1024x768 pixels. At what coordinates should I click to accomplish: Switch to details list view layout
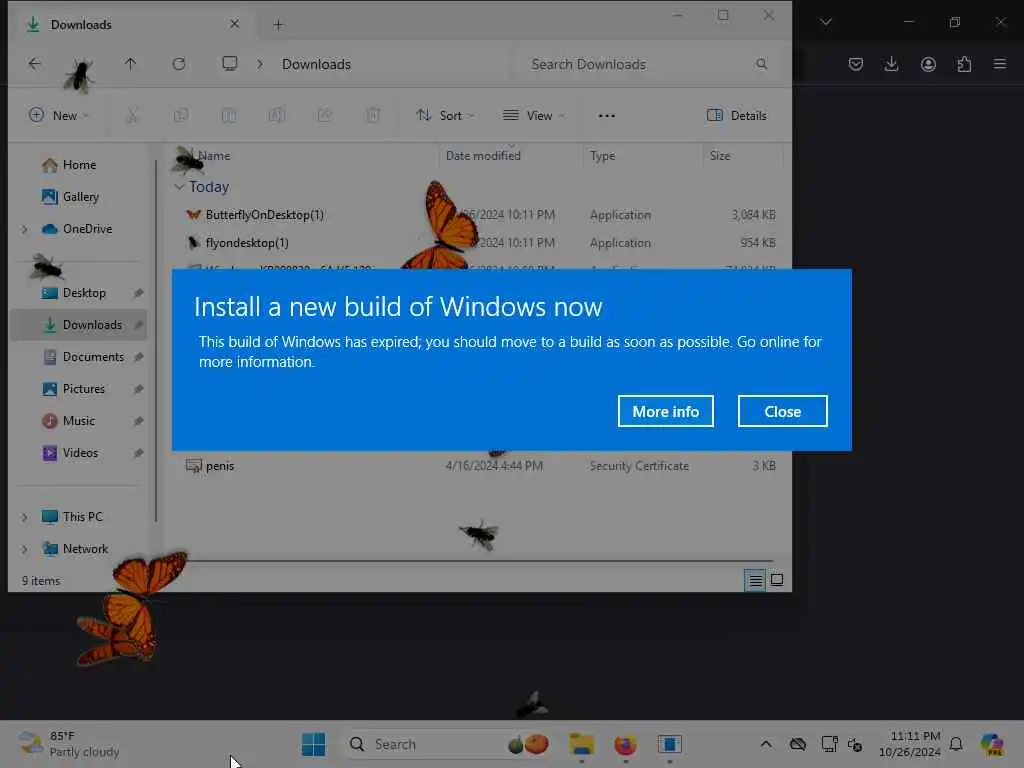pyautogui.click(x=755, y=580)
